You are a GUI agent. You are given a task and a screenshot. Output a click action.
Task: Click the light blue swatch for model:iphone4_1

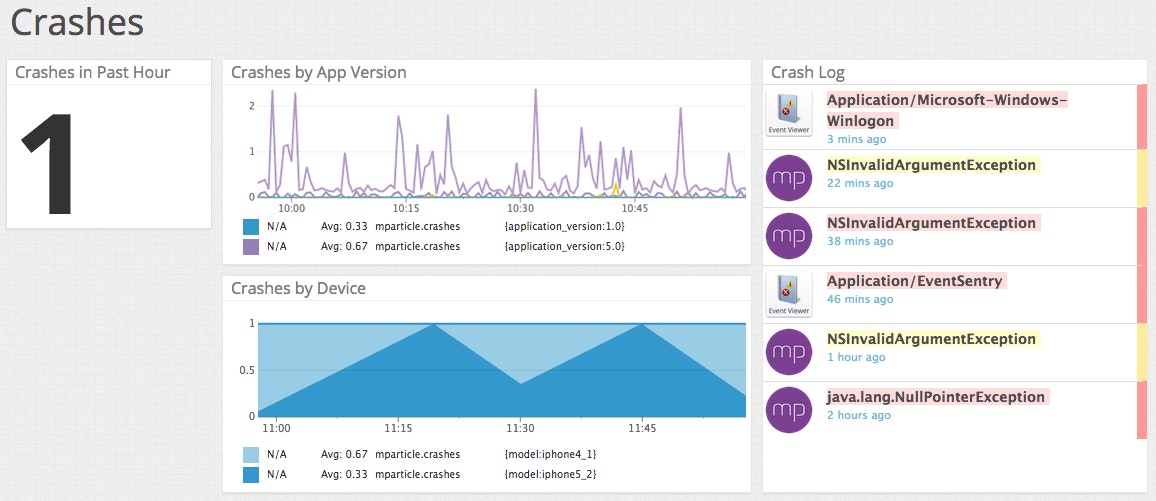251,454
